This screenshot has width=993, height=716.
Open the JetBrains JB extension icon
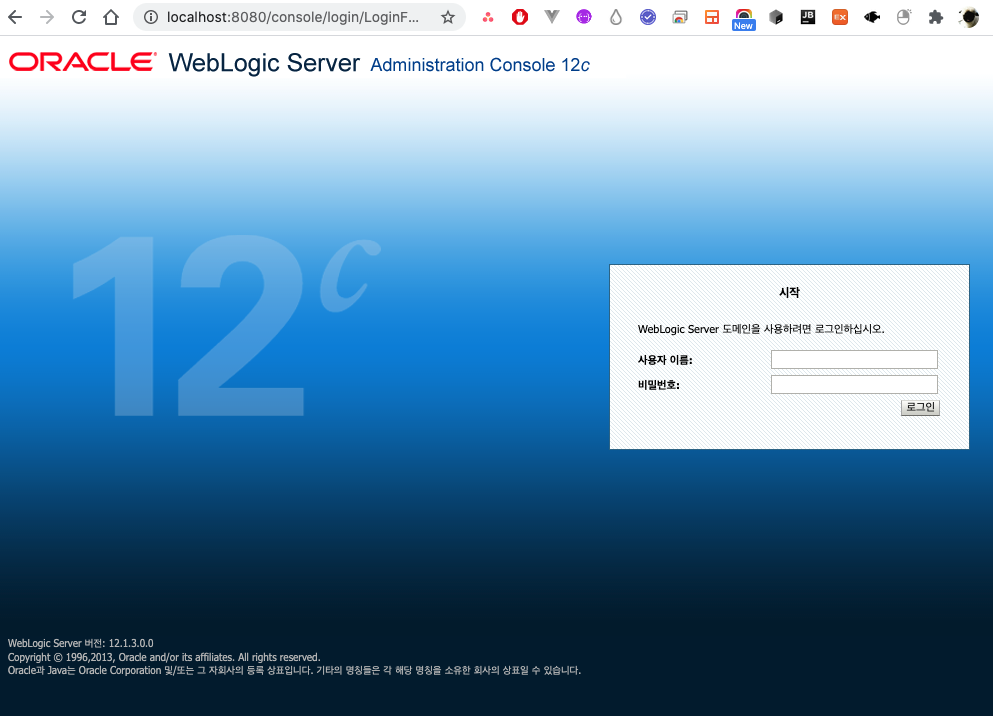tap(808, 17)
